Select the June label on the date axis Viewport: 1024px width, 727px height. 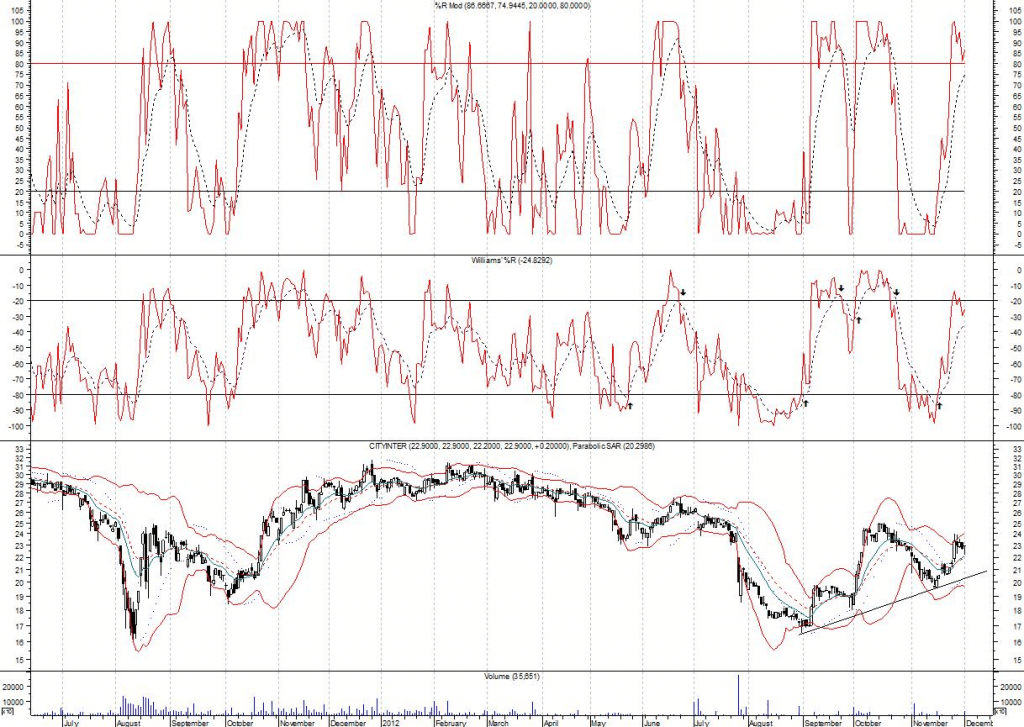(655, 719)
